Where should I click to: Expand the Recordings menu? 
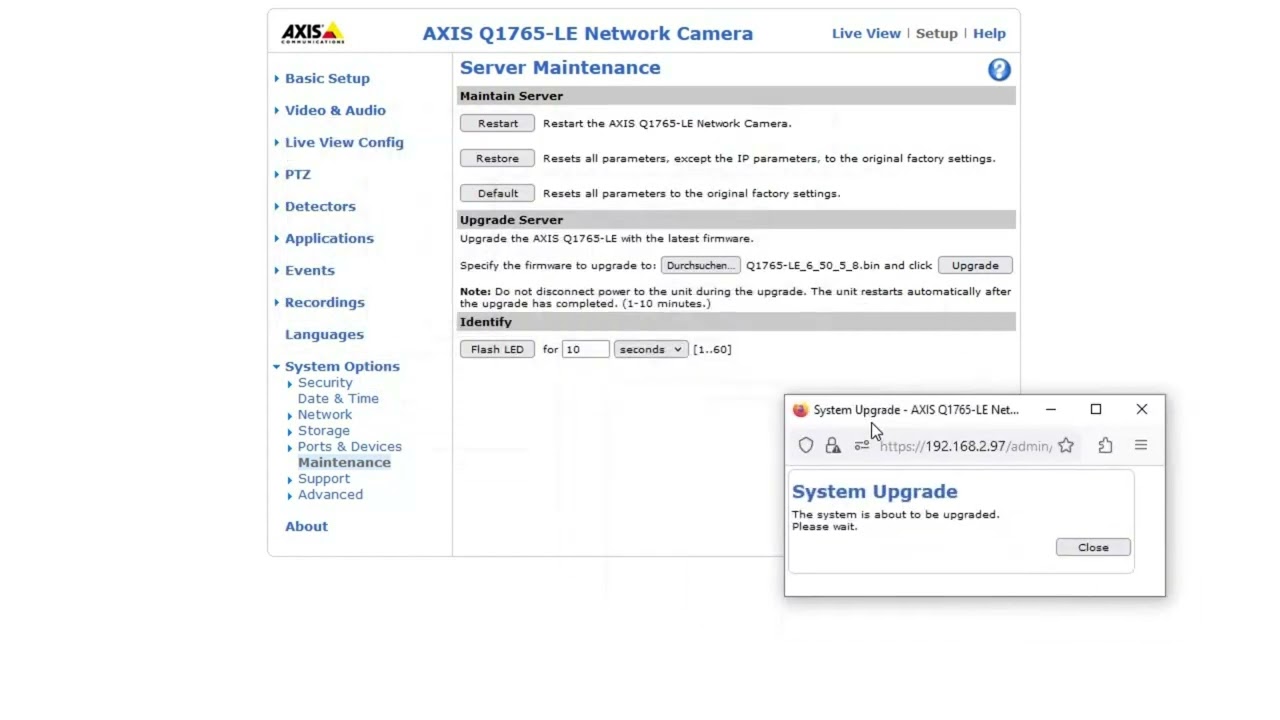325,302
